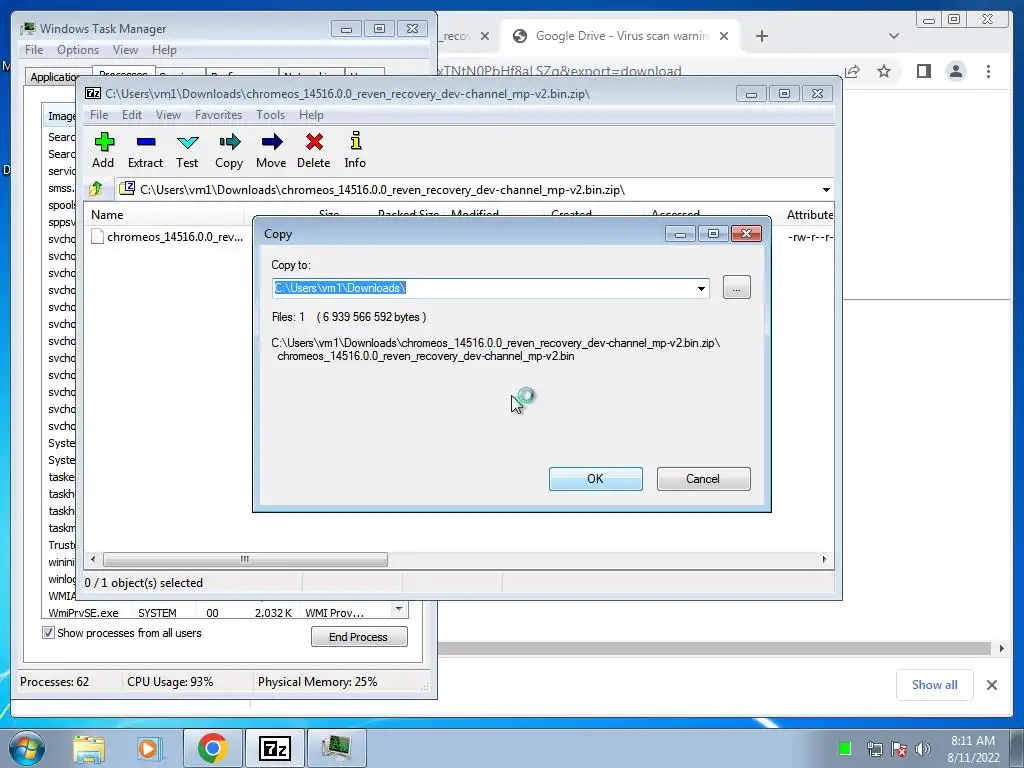Click the green CPU meter tray icon
1024x768 pixels.
click(845, 748)
